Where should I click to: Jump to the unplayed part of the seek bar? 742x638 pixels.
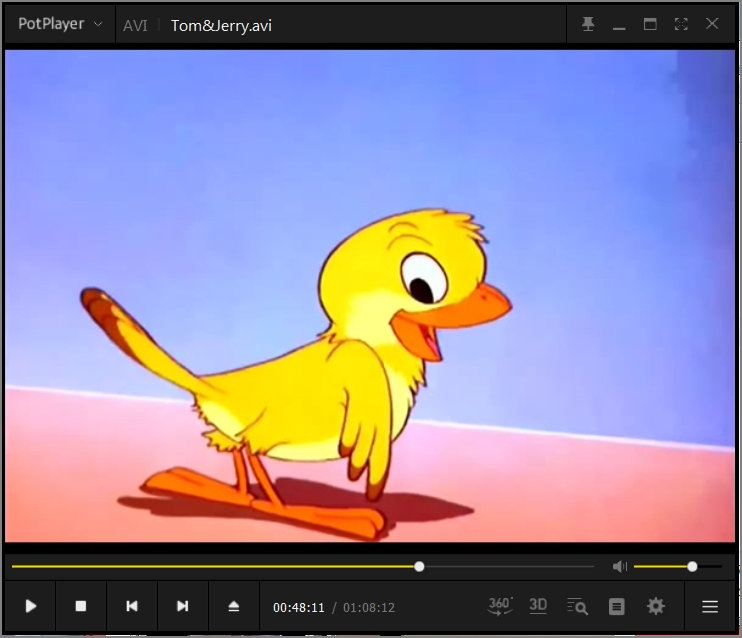[x=509, y=567]
